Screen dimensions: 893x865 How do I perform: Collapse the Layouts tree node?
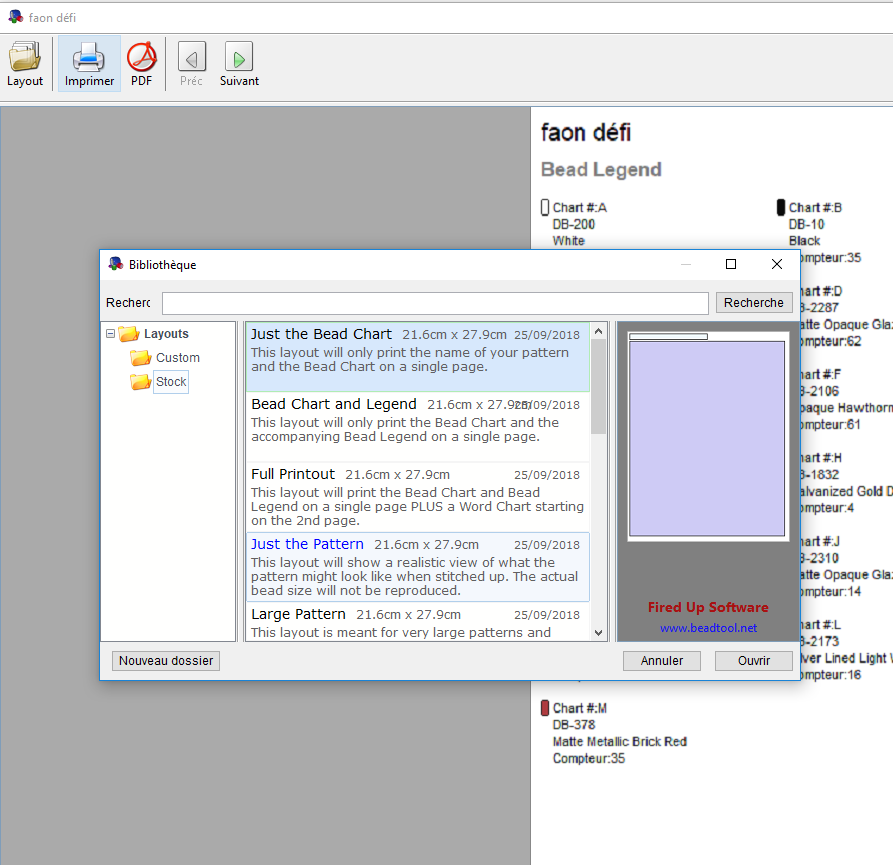pyautogui.click(x=110, y=333)
